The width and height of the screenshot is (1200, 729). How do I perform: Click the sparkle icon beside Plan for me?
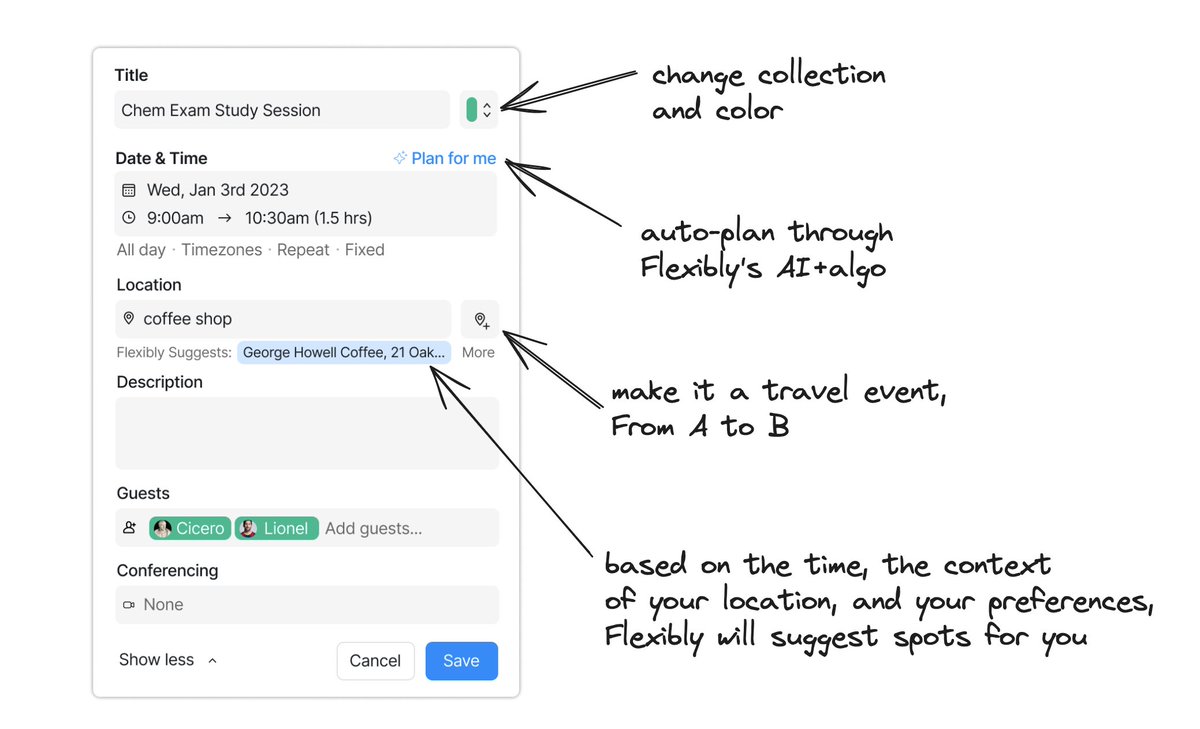[400, 158]
